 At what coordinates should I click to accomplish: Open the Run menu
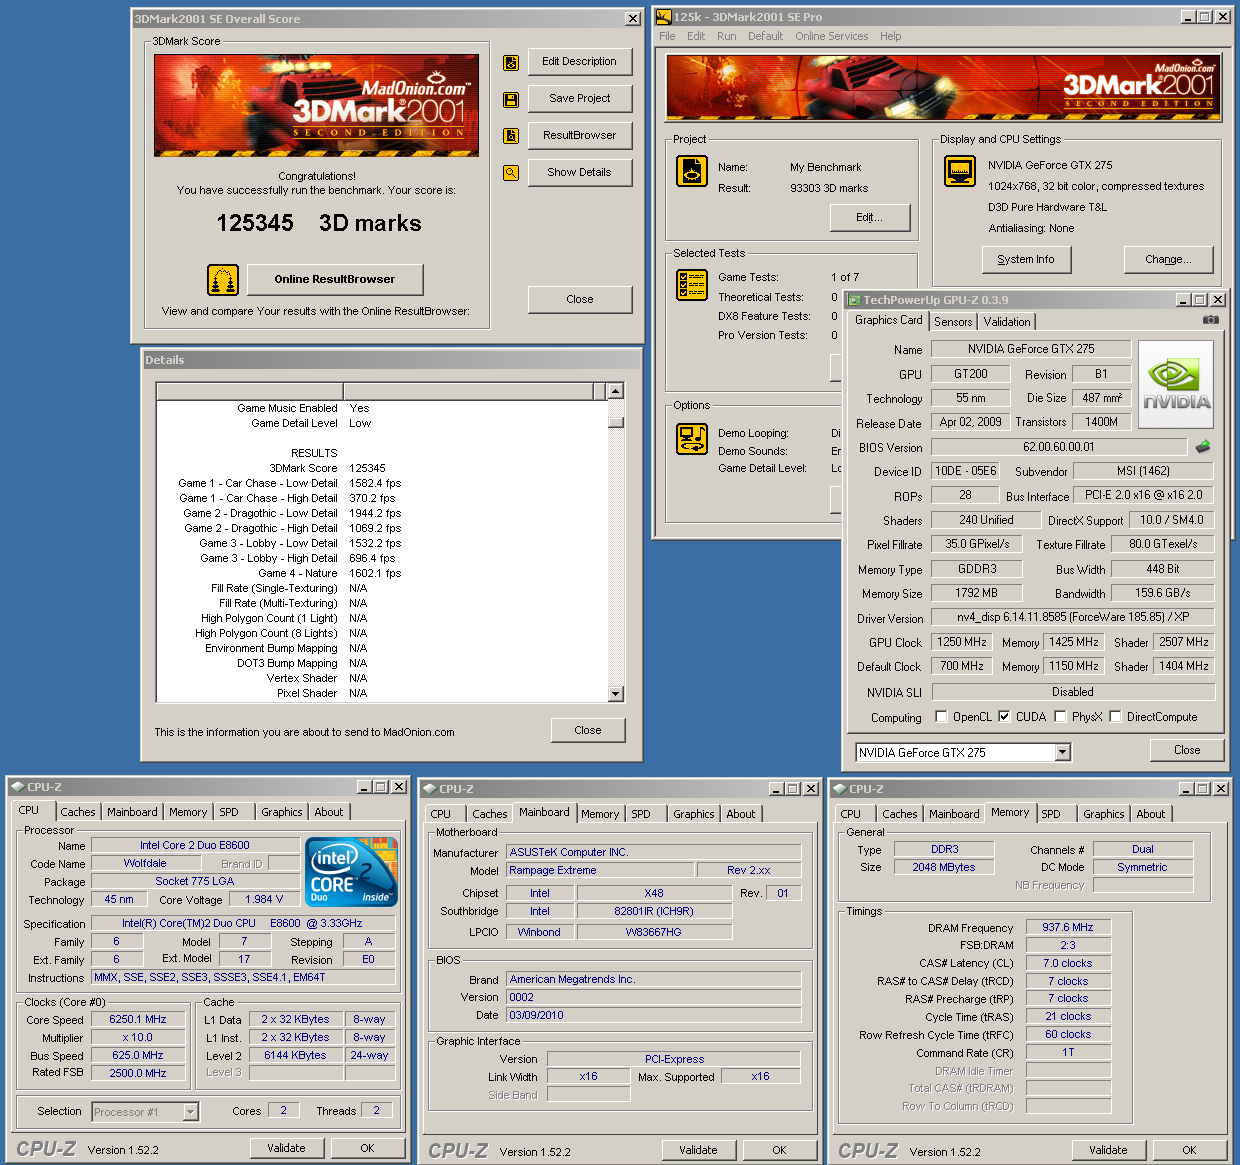(727, 36)
